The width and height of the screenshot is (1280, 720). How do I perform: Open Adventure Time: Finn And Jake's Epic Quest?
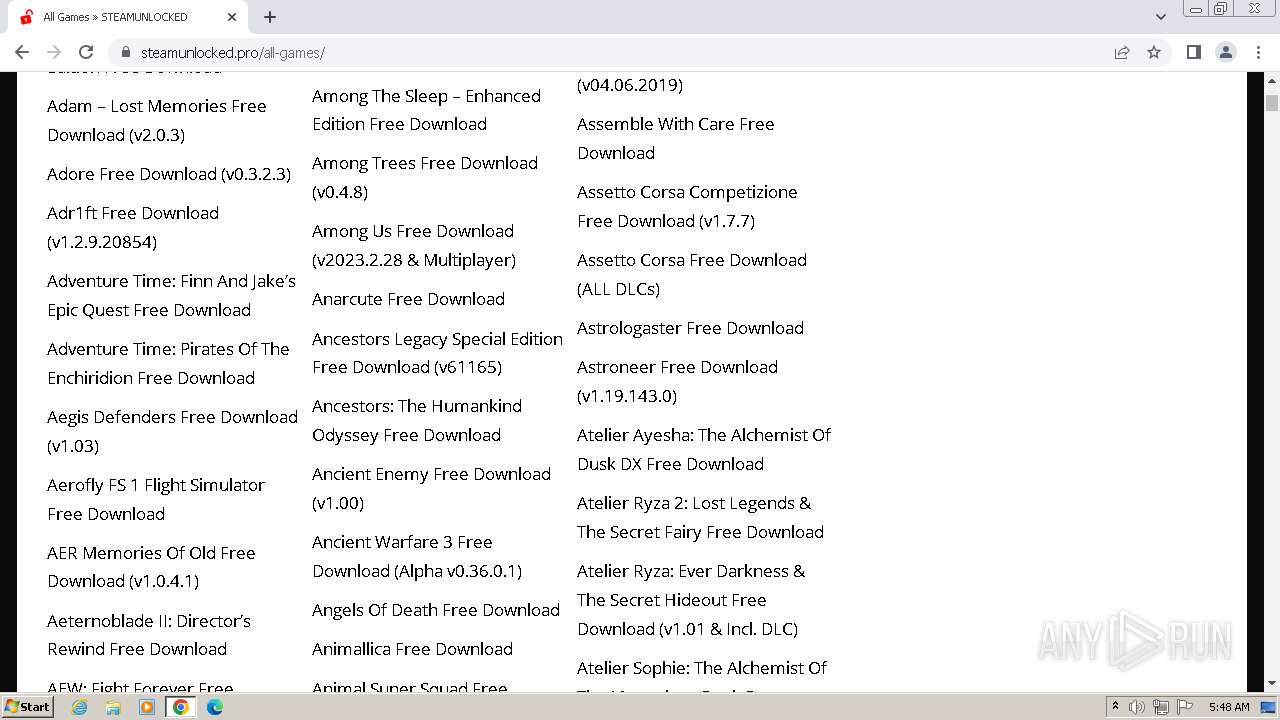tap(171, 295)
